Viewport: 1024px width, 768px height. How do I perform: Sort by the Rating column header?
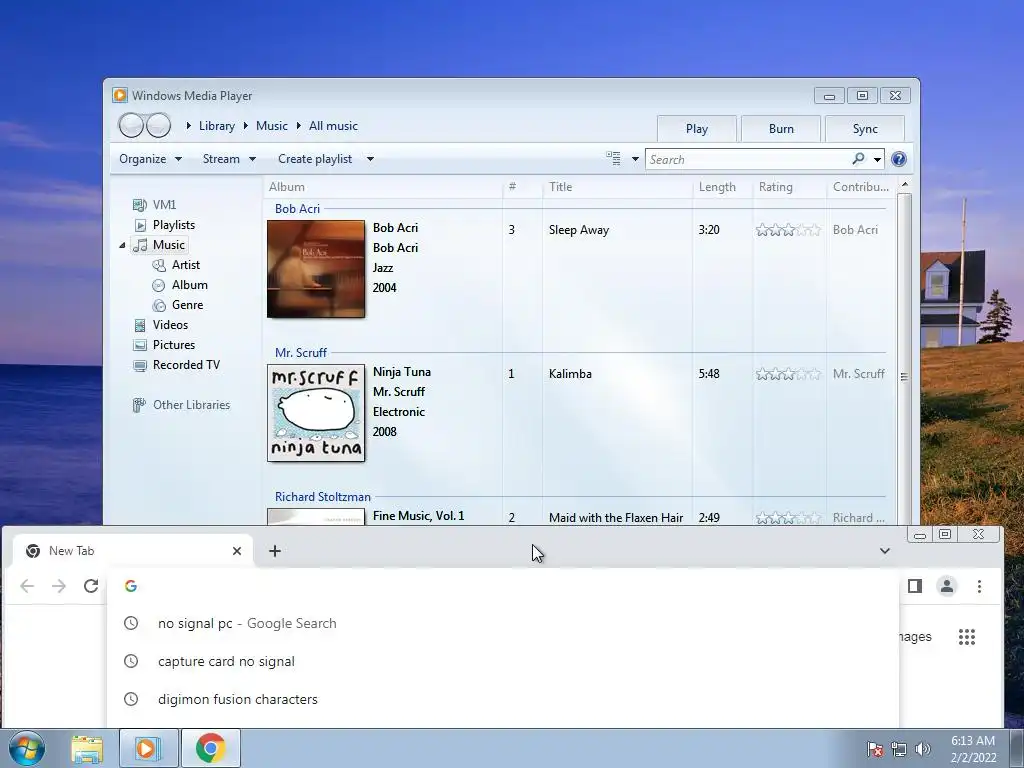[x=789, y=187]
